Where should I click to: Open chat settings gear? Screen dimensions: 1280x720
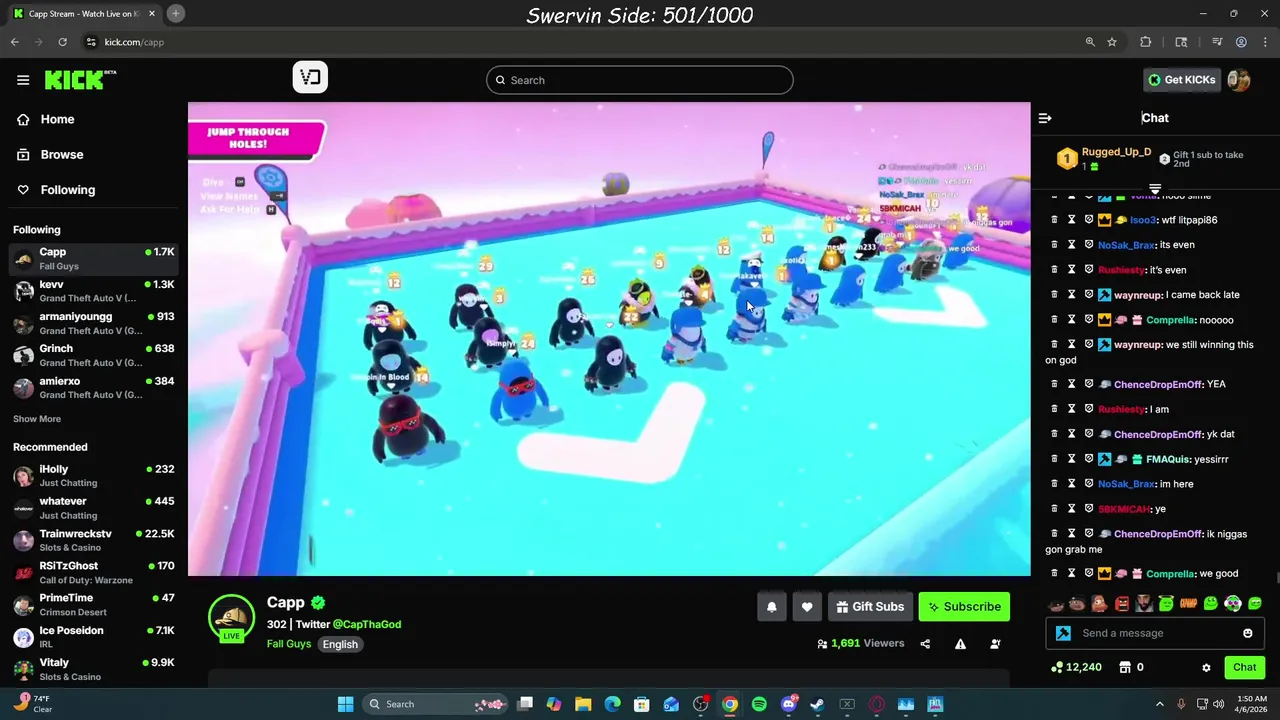click(1206, 667)
